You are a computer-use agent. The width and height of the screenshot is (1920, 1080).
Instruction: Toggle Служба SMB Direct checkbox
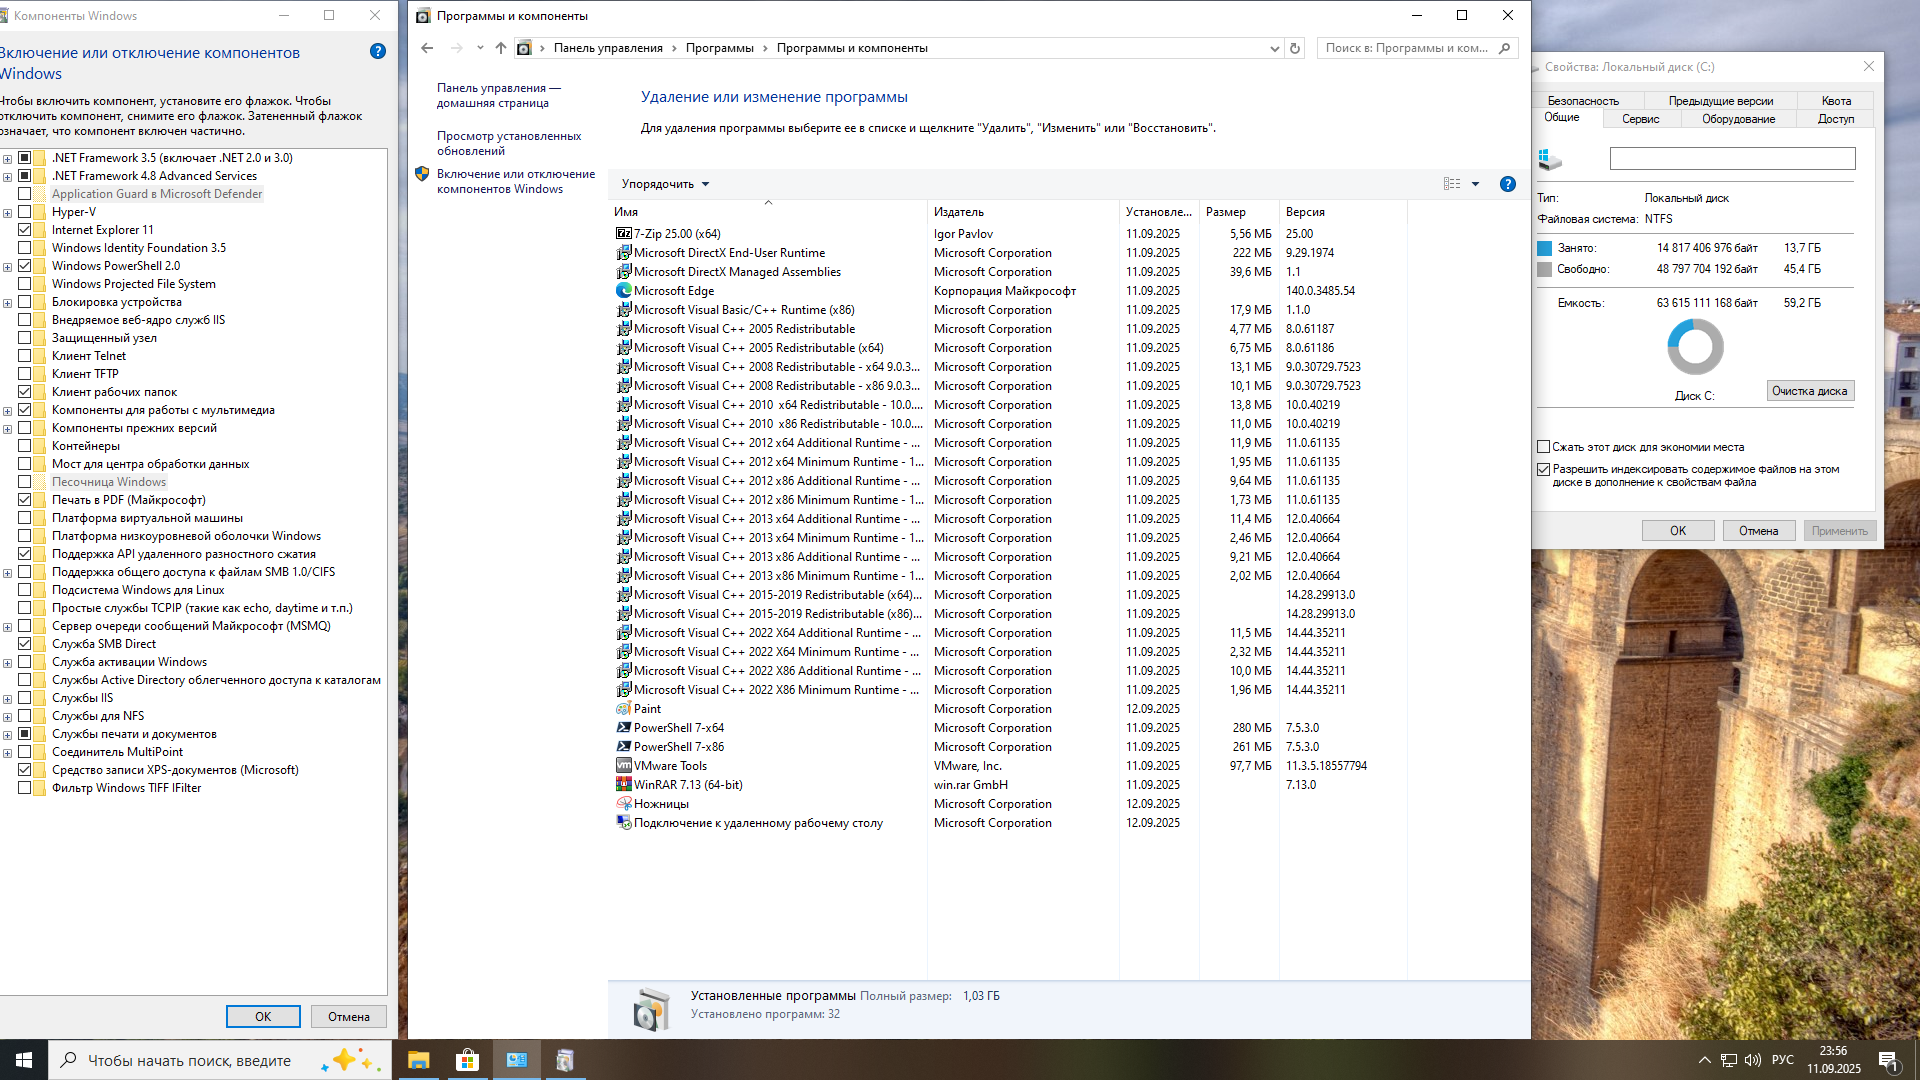(25, 644)
